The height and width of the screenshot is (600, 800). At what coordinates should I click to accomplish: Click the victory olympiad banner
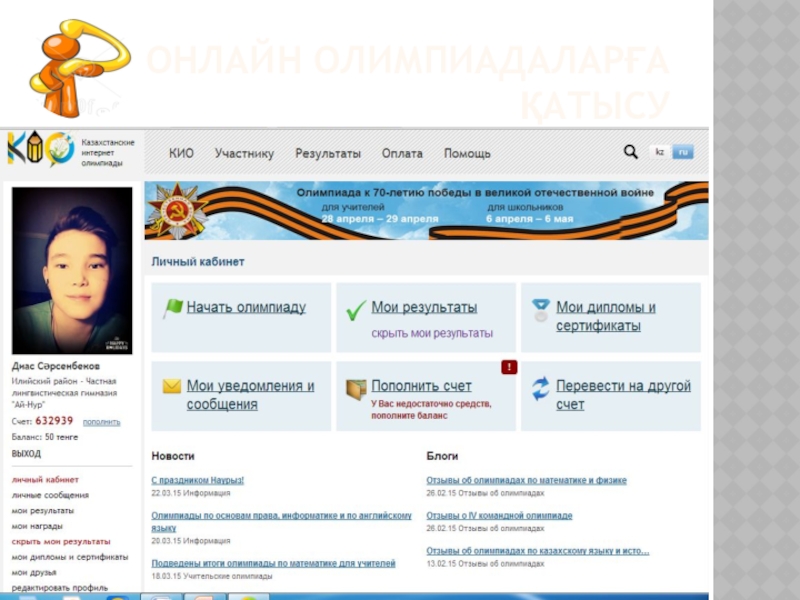427,211
